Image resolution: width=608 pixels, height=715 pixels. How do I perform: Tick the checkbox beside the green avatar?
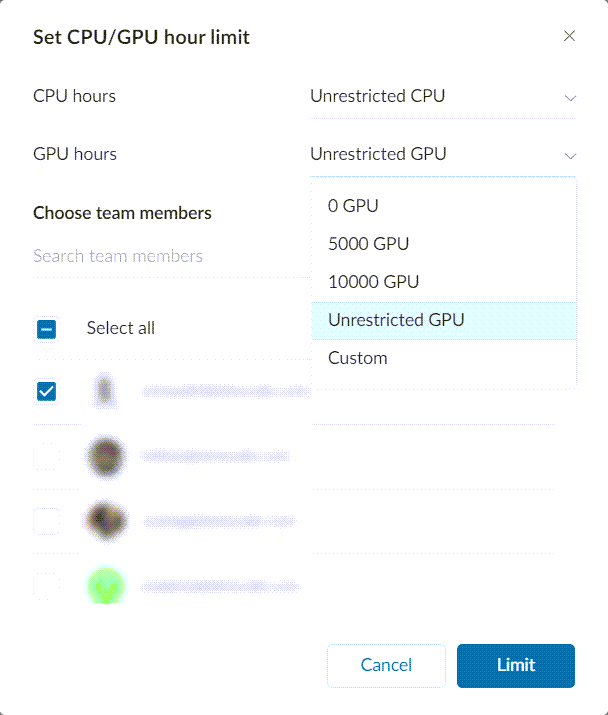[46, 585]
